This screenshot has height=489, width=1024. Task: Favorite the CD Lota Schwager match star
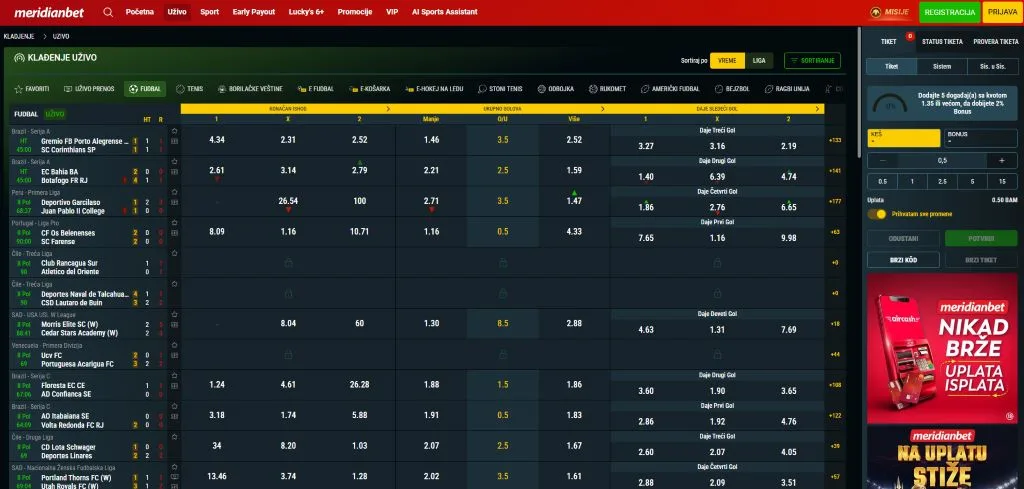(x=174, y=437)
